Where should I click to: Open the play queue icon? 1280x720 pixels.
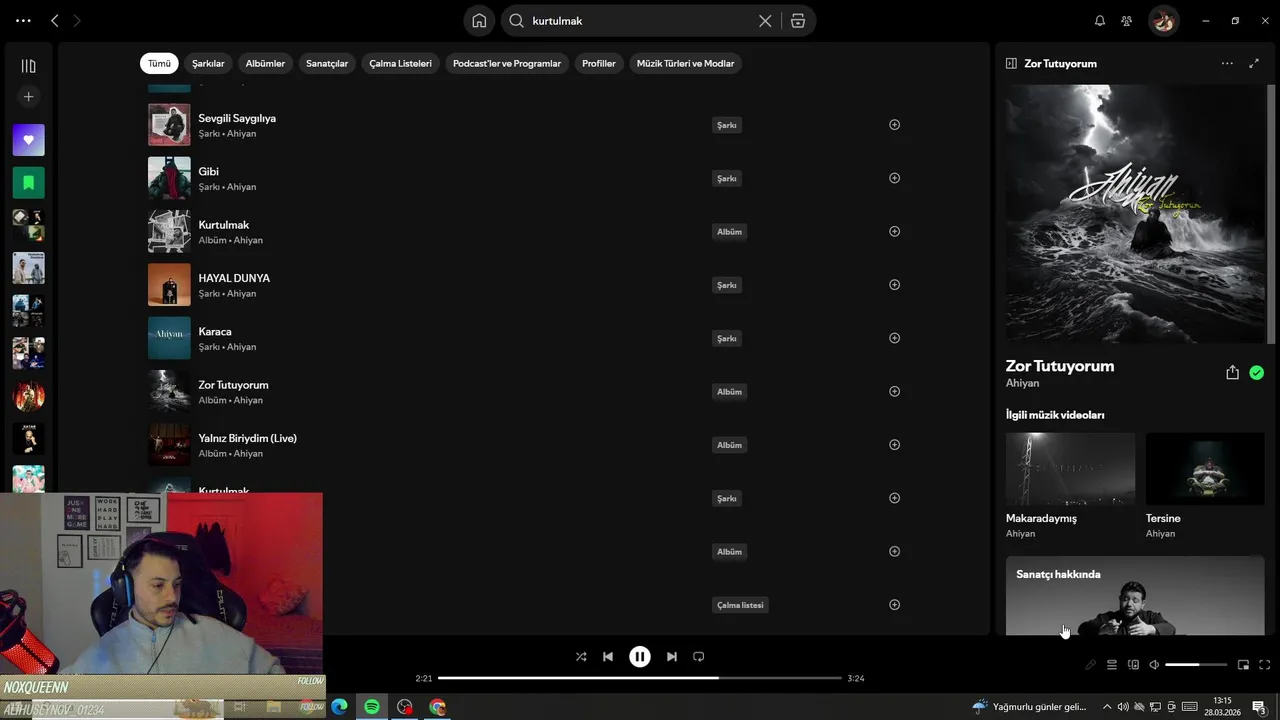[1112, 665]
